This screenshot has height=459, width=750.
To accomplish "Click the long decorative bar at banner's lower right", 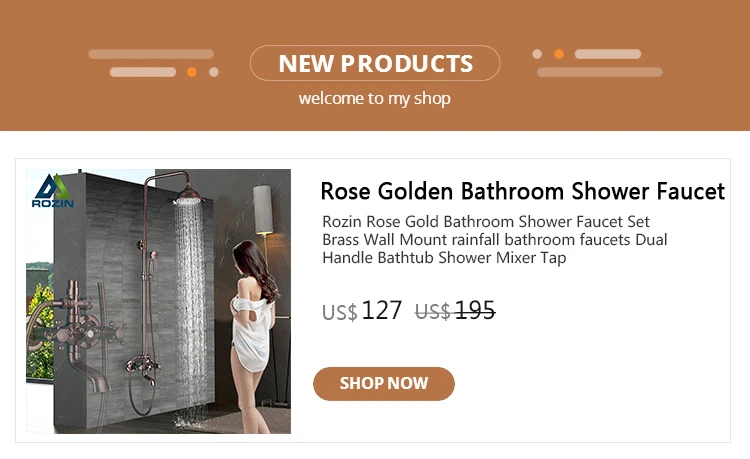I will pos(600,72).
